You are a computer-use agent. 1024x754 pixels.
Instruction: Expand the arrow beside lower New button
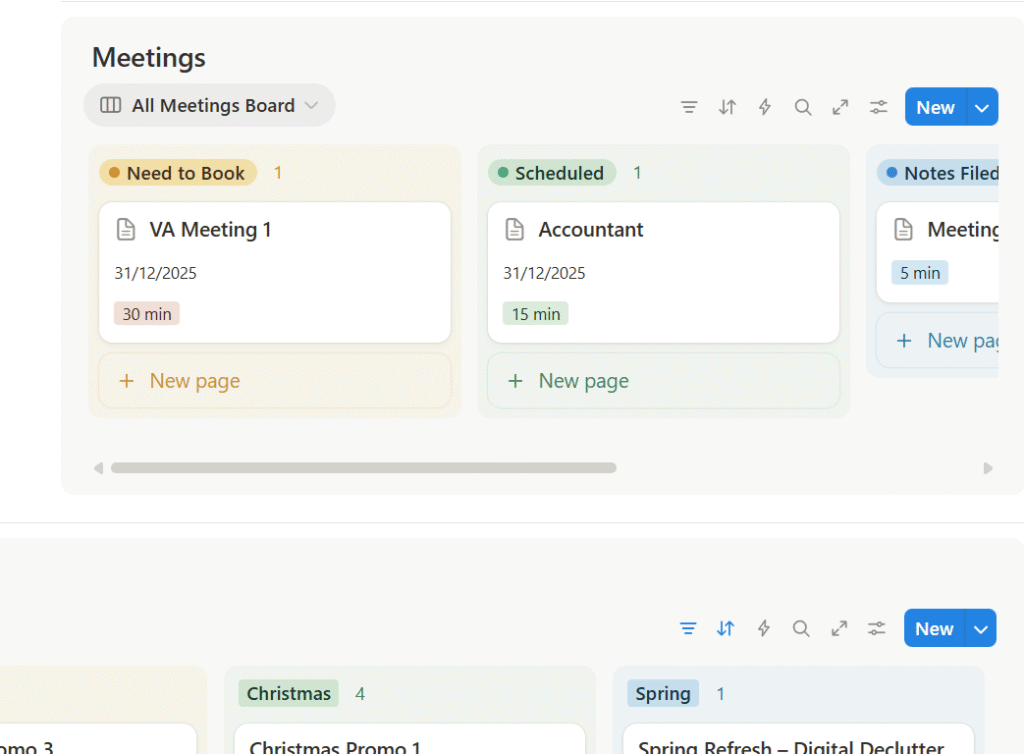pyautogui.click(x=981, y=628)
